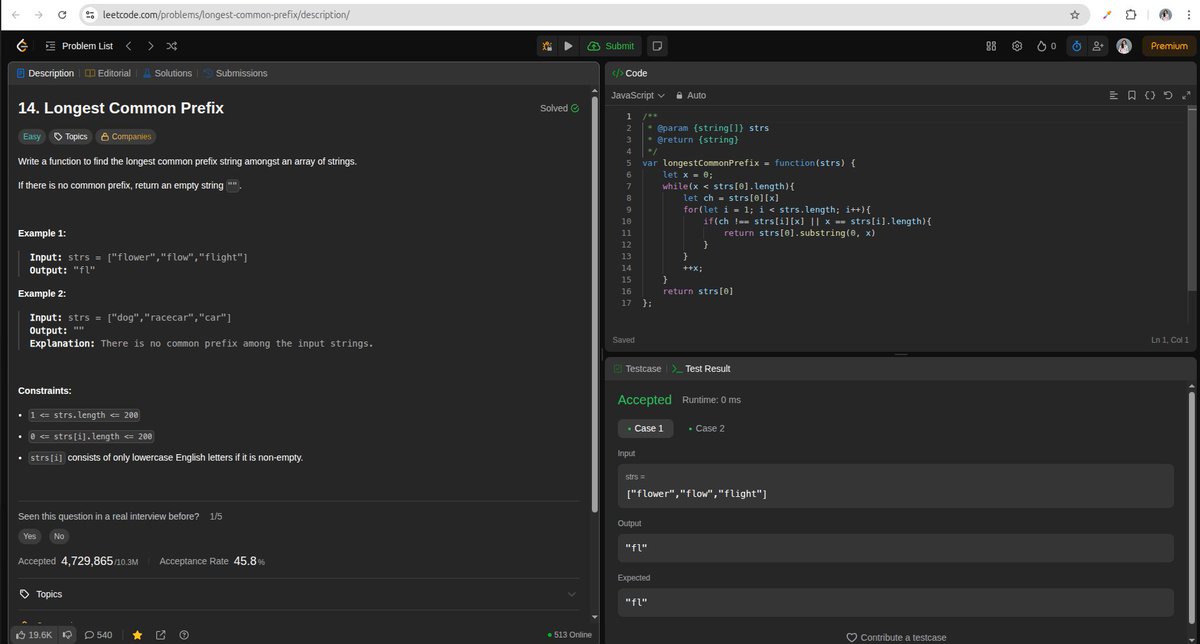This screenshot has width=1200, height=644.
Task: Select Case 1 result
Action: (x=645, y=428)
